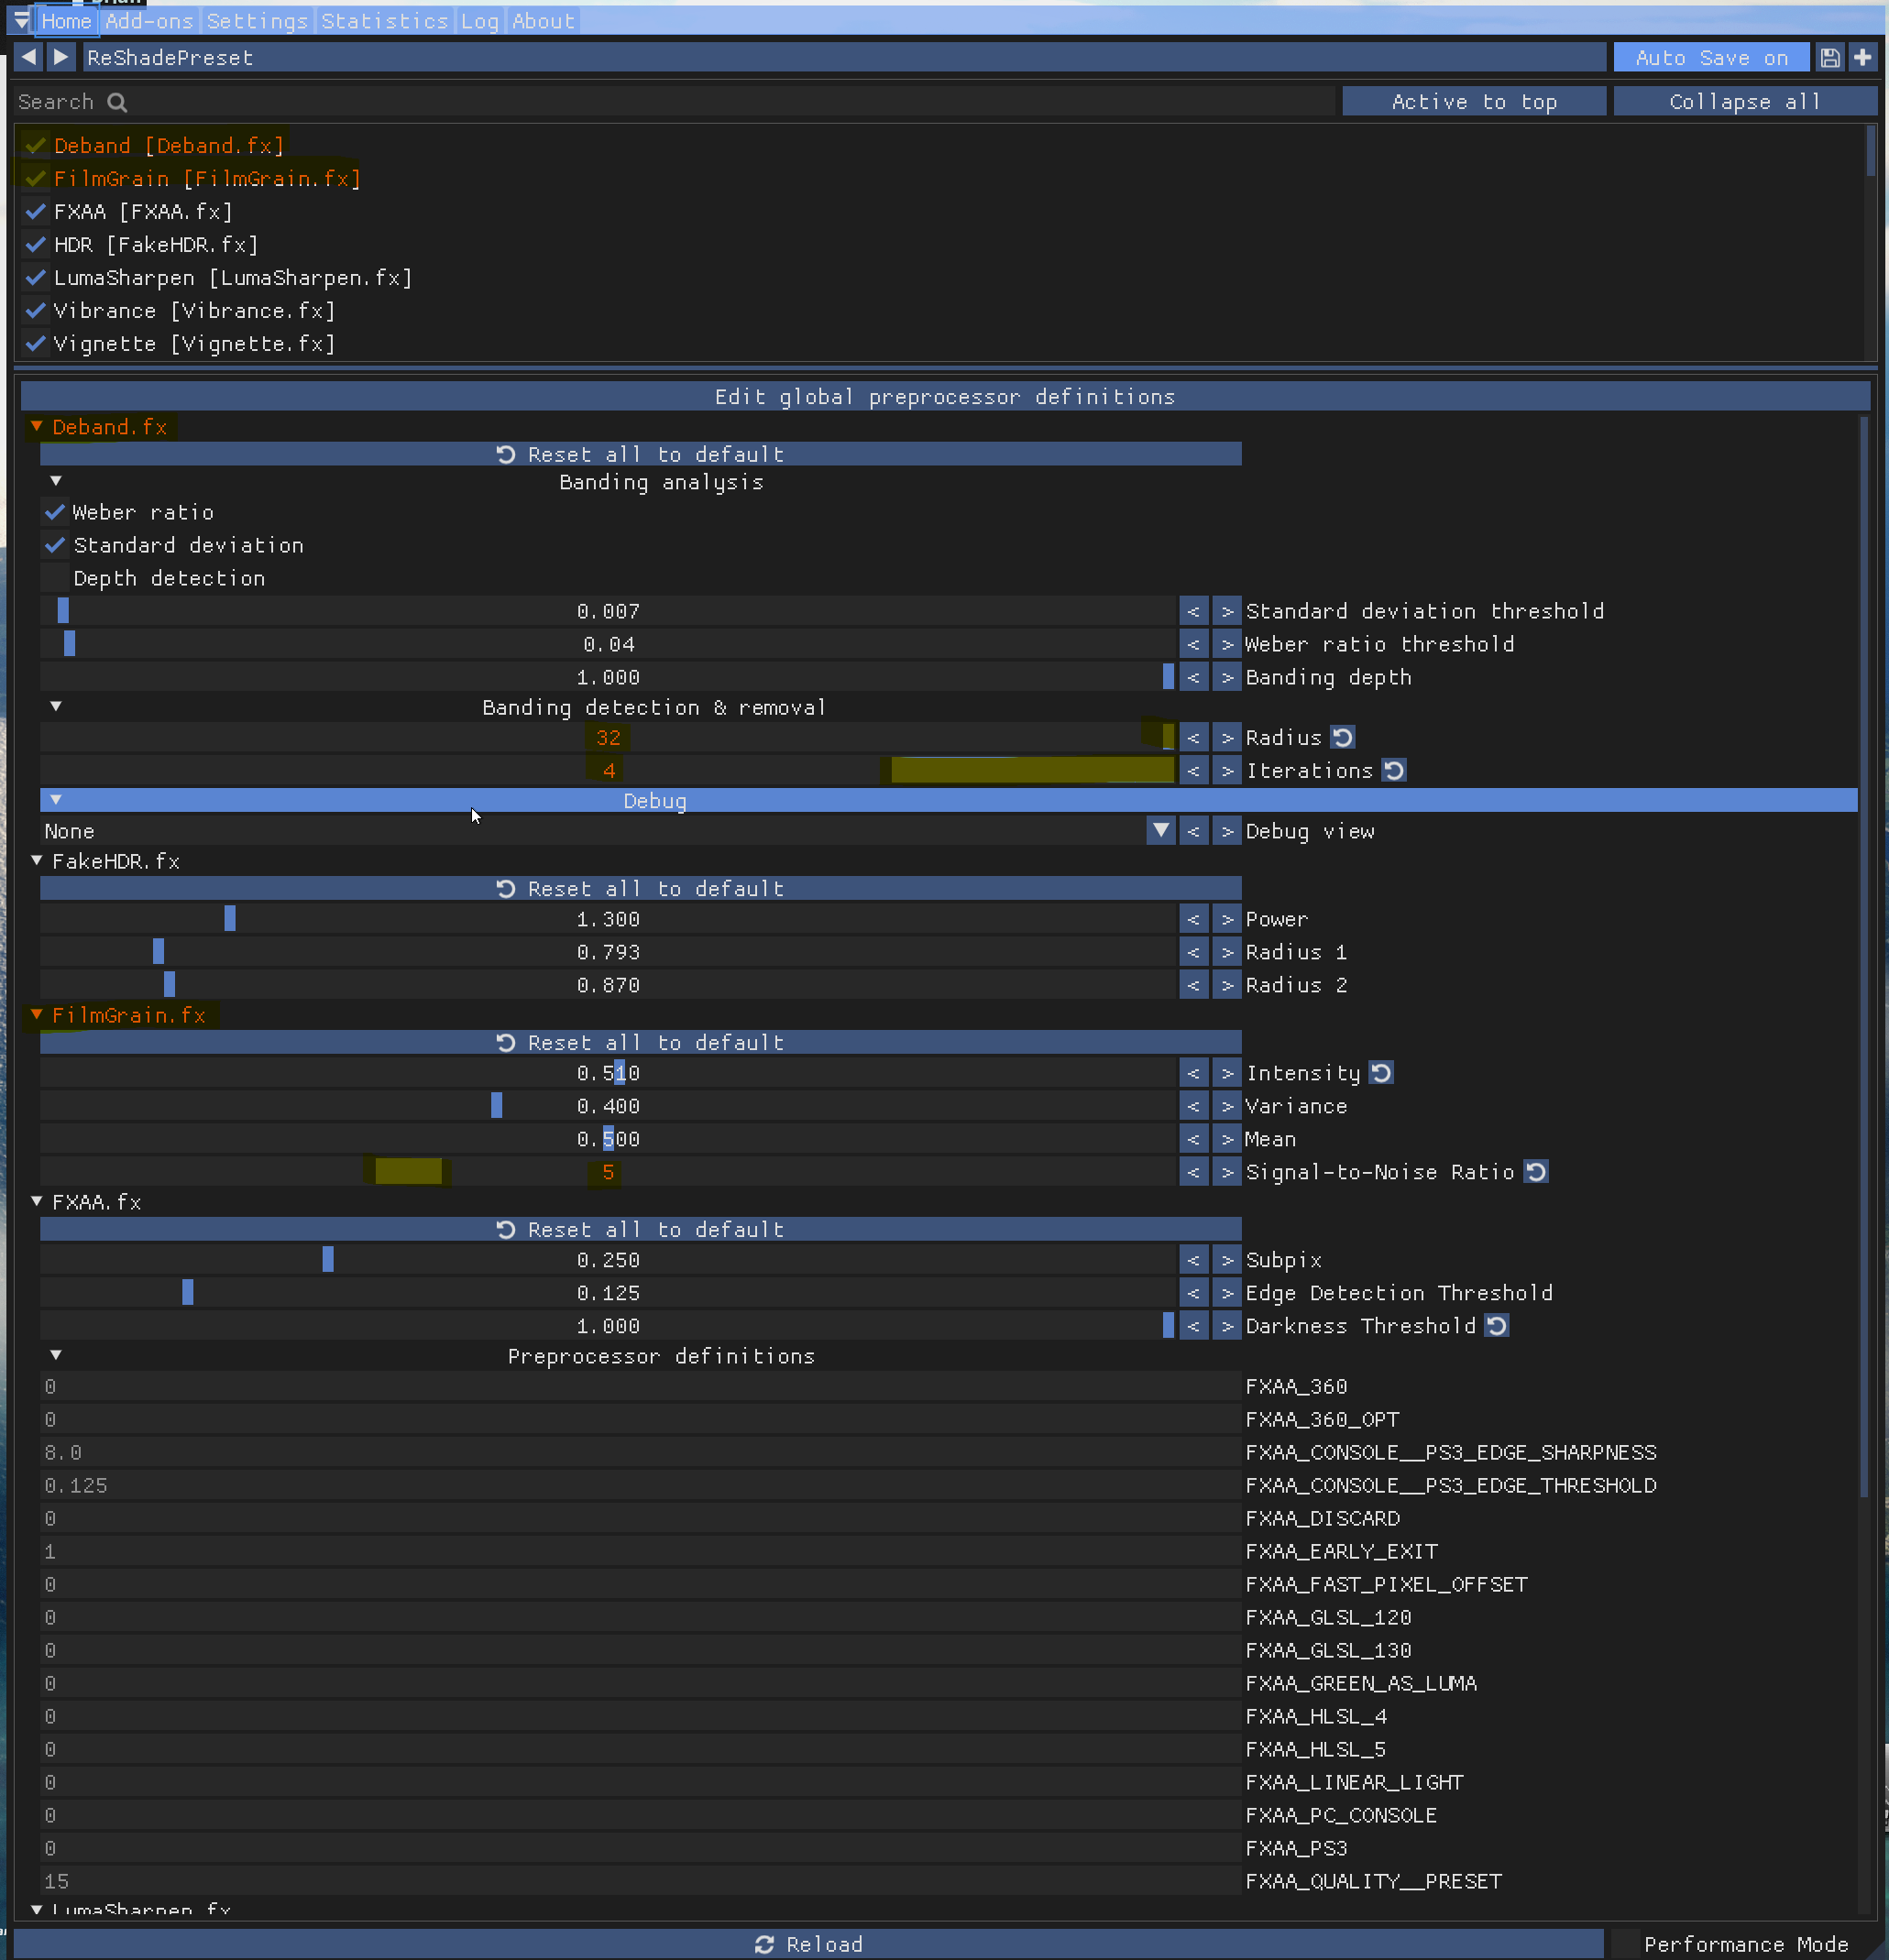1889x1960 pixels.
Task: Open the Log tab
Action: coord(479,21)
